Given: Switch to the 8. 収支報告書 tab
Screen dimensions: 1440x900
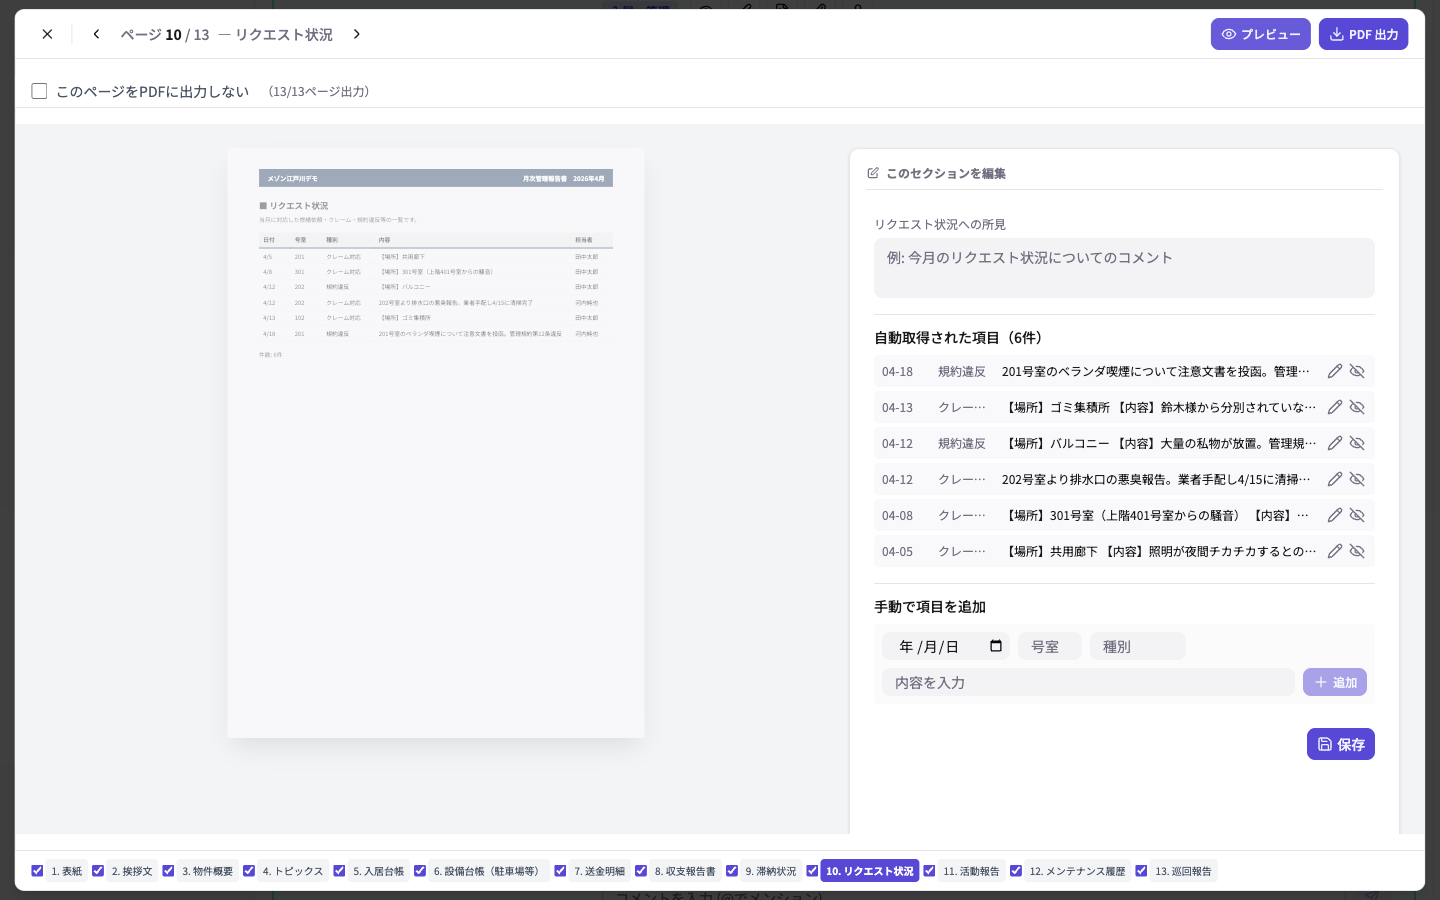Looking at the screenshot, I should click(685, 871).
